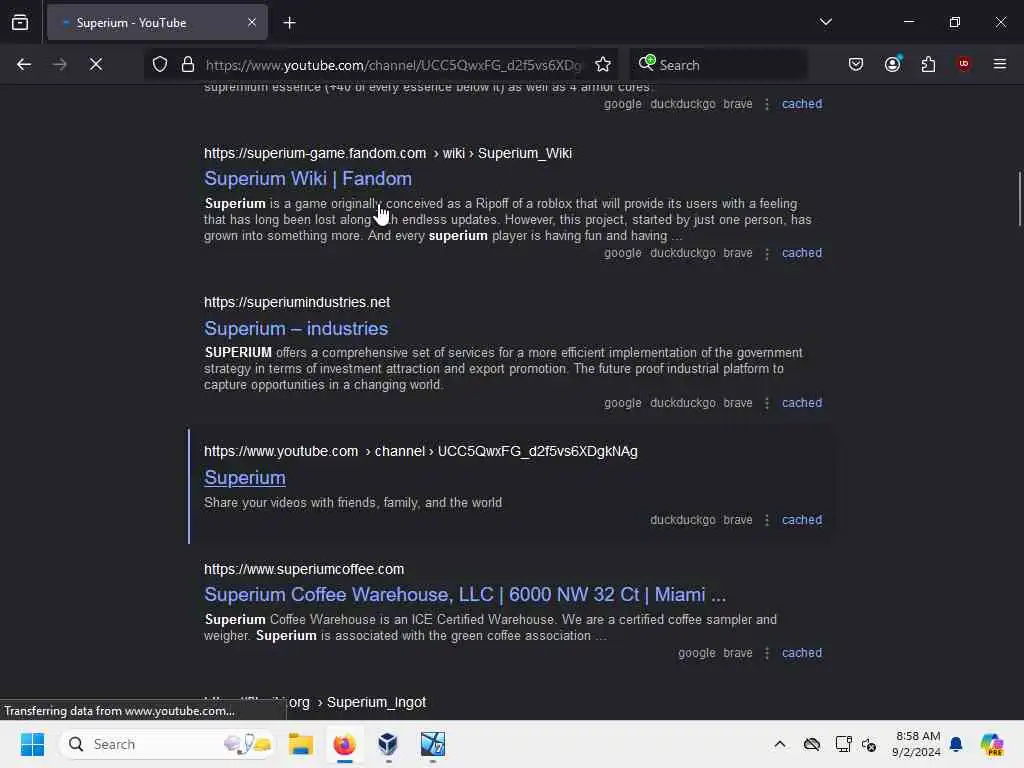Screen dimensions: 1024x768
Task: Click brave under the YouTube result
Action: pos(737,520)
